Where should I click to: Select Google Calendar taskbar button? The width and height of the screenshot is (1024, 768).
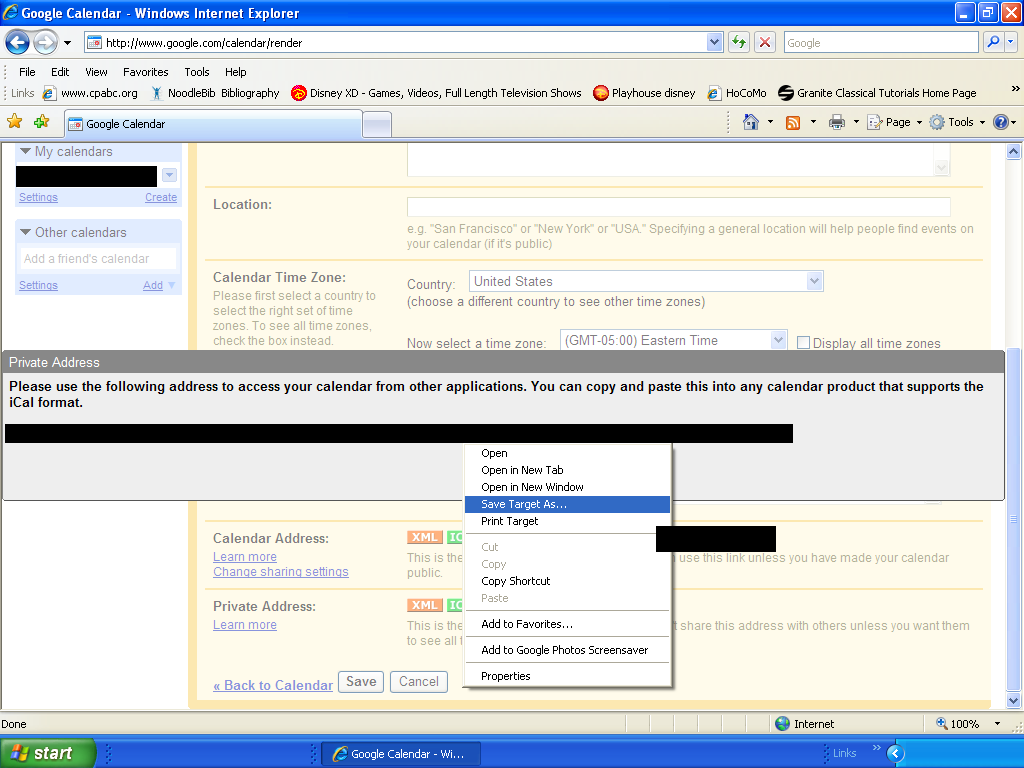402,754
